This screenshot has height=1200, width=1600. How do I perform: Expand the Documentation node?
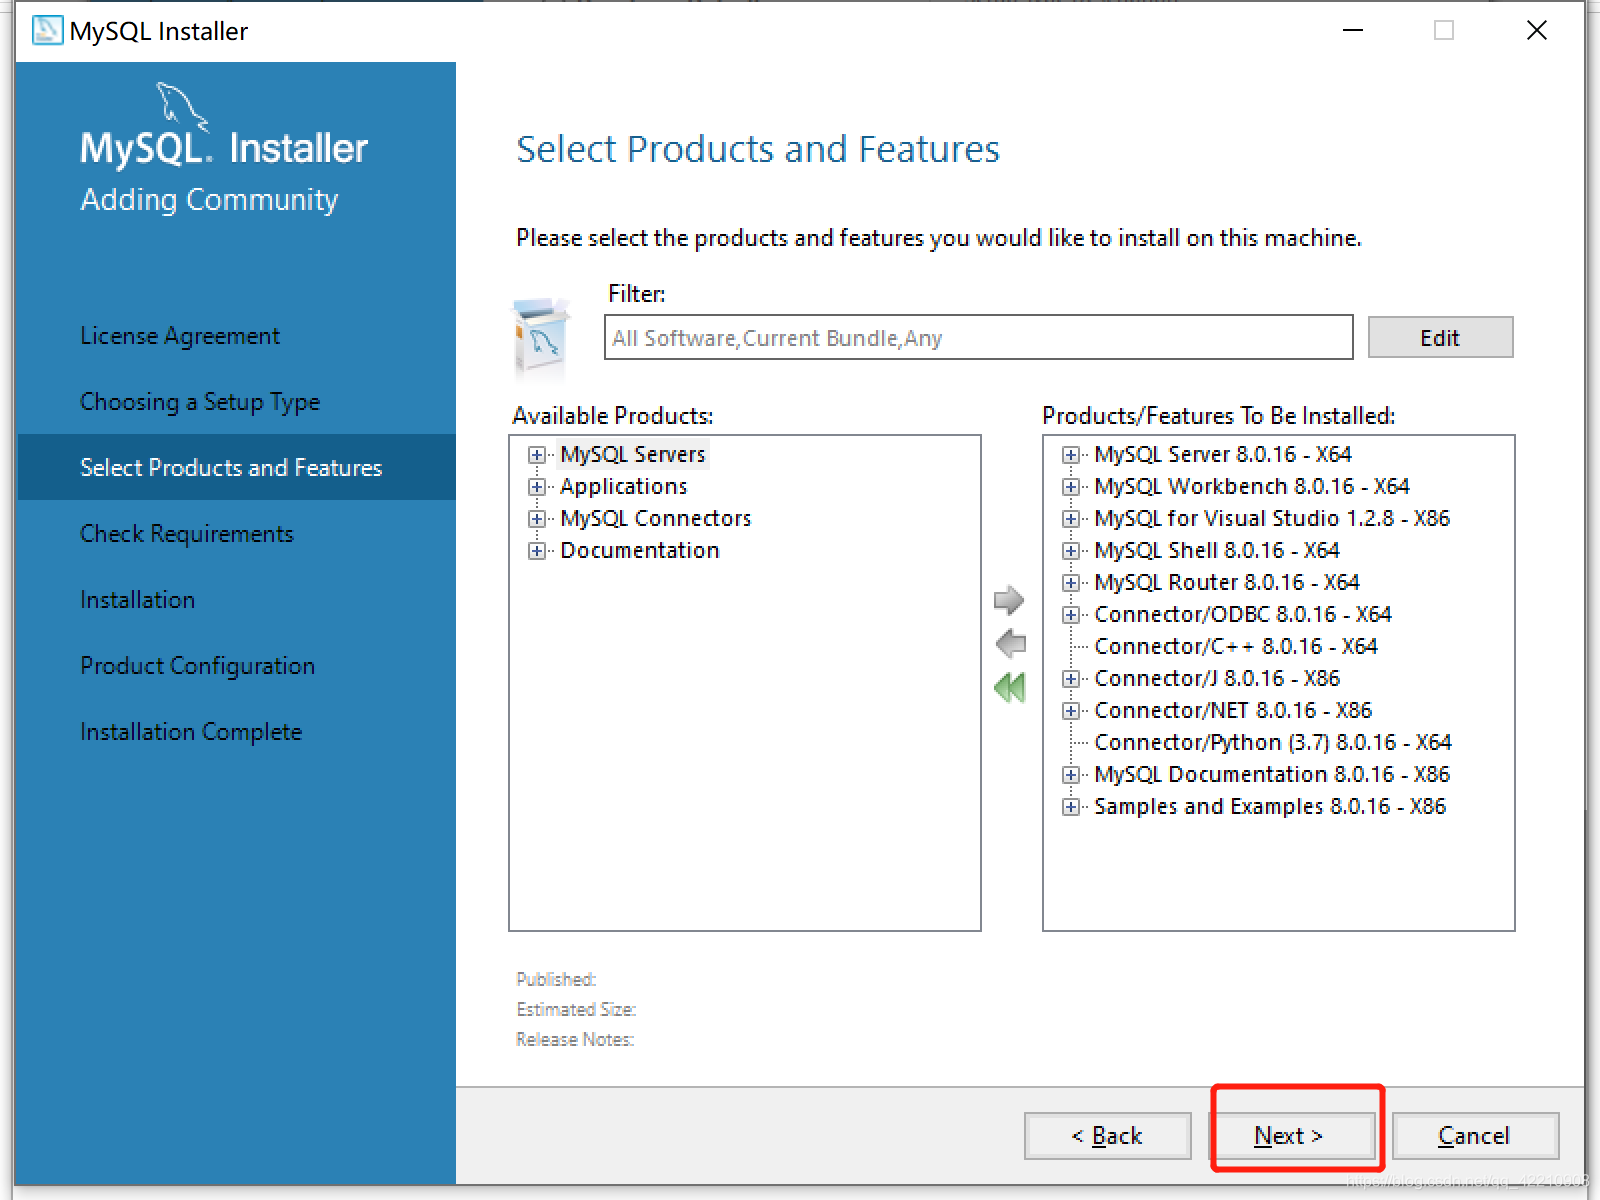537,551
